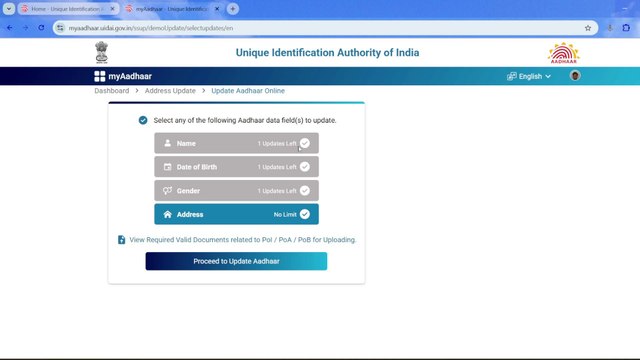Click the person icon in Name row
The height and width of the screenshot is (360, 640).
coord(167,143)
